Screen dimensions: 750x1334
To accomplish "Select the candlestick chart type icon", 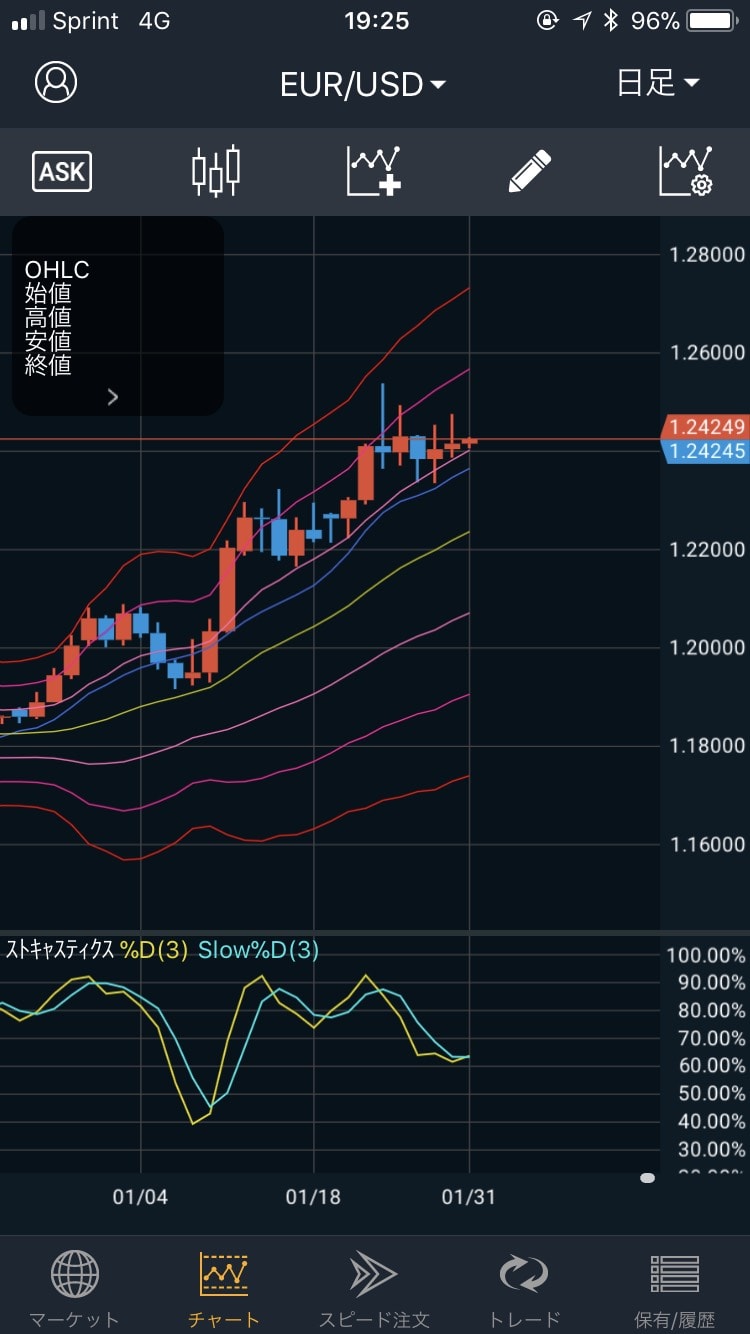I will (x=216, y=171).
